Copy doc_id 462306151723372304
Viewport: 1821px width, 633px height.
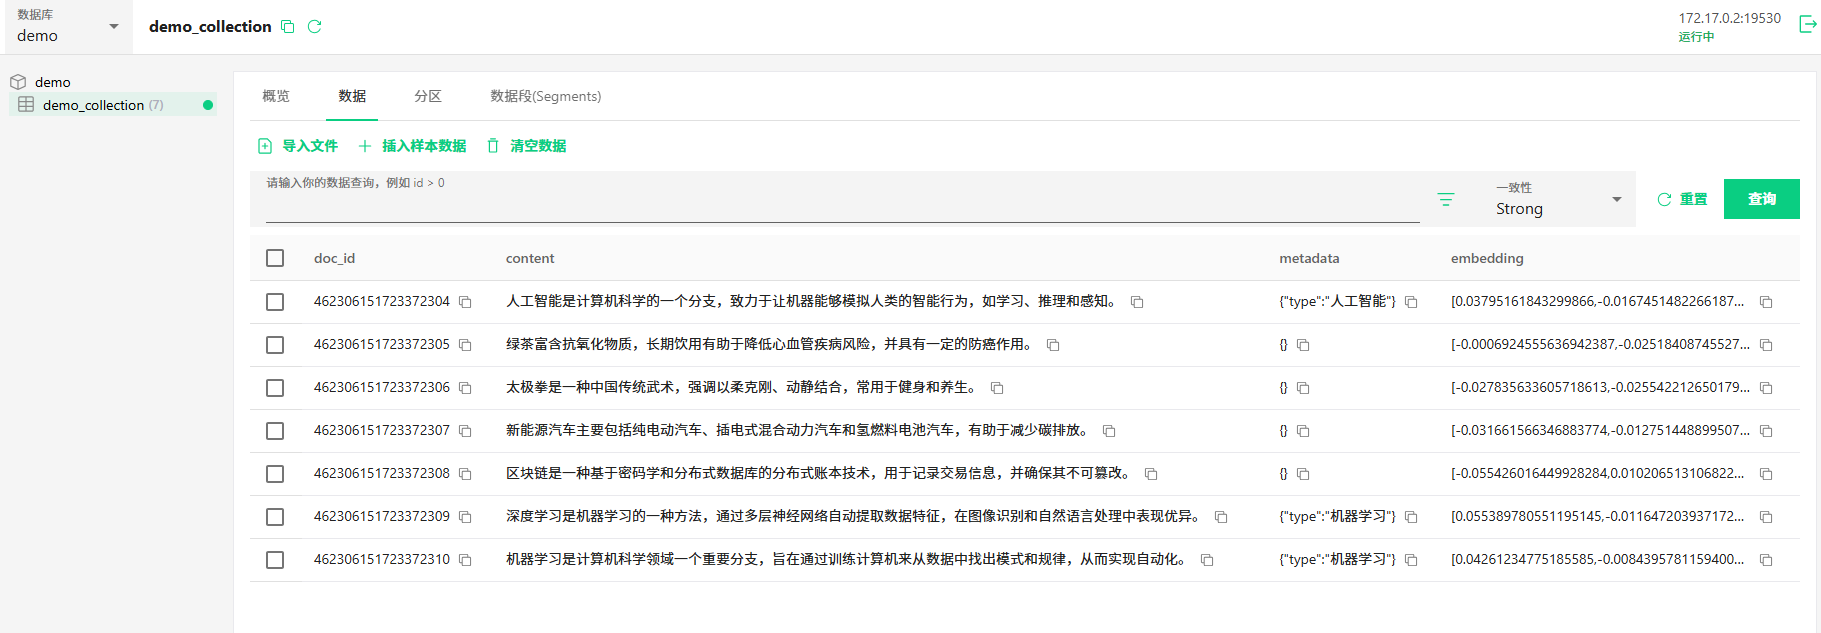(465, 302)
